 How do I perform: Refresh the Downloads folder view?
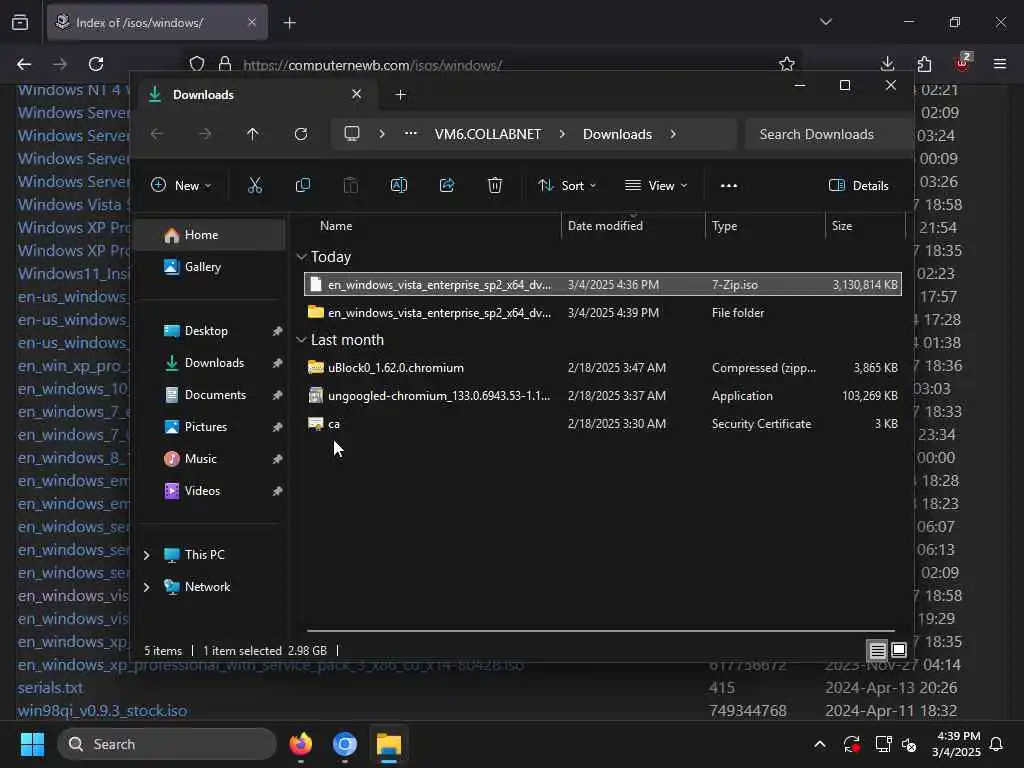pyautogui.click(x=300, y=134)
